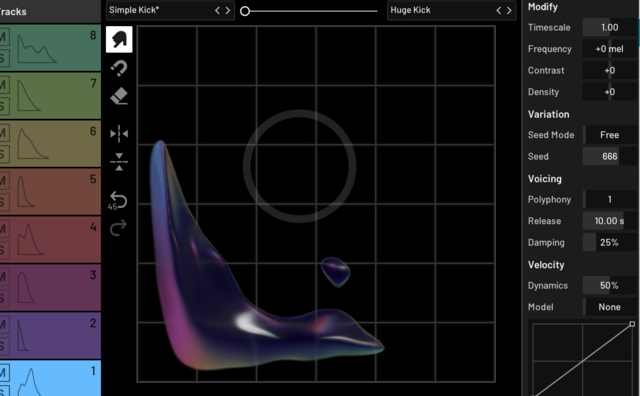Click previous preset arrow beside Simple Kick
640x396 pixels.
218,11
